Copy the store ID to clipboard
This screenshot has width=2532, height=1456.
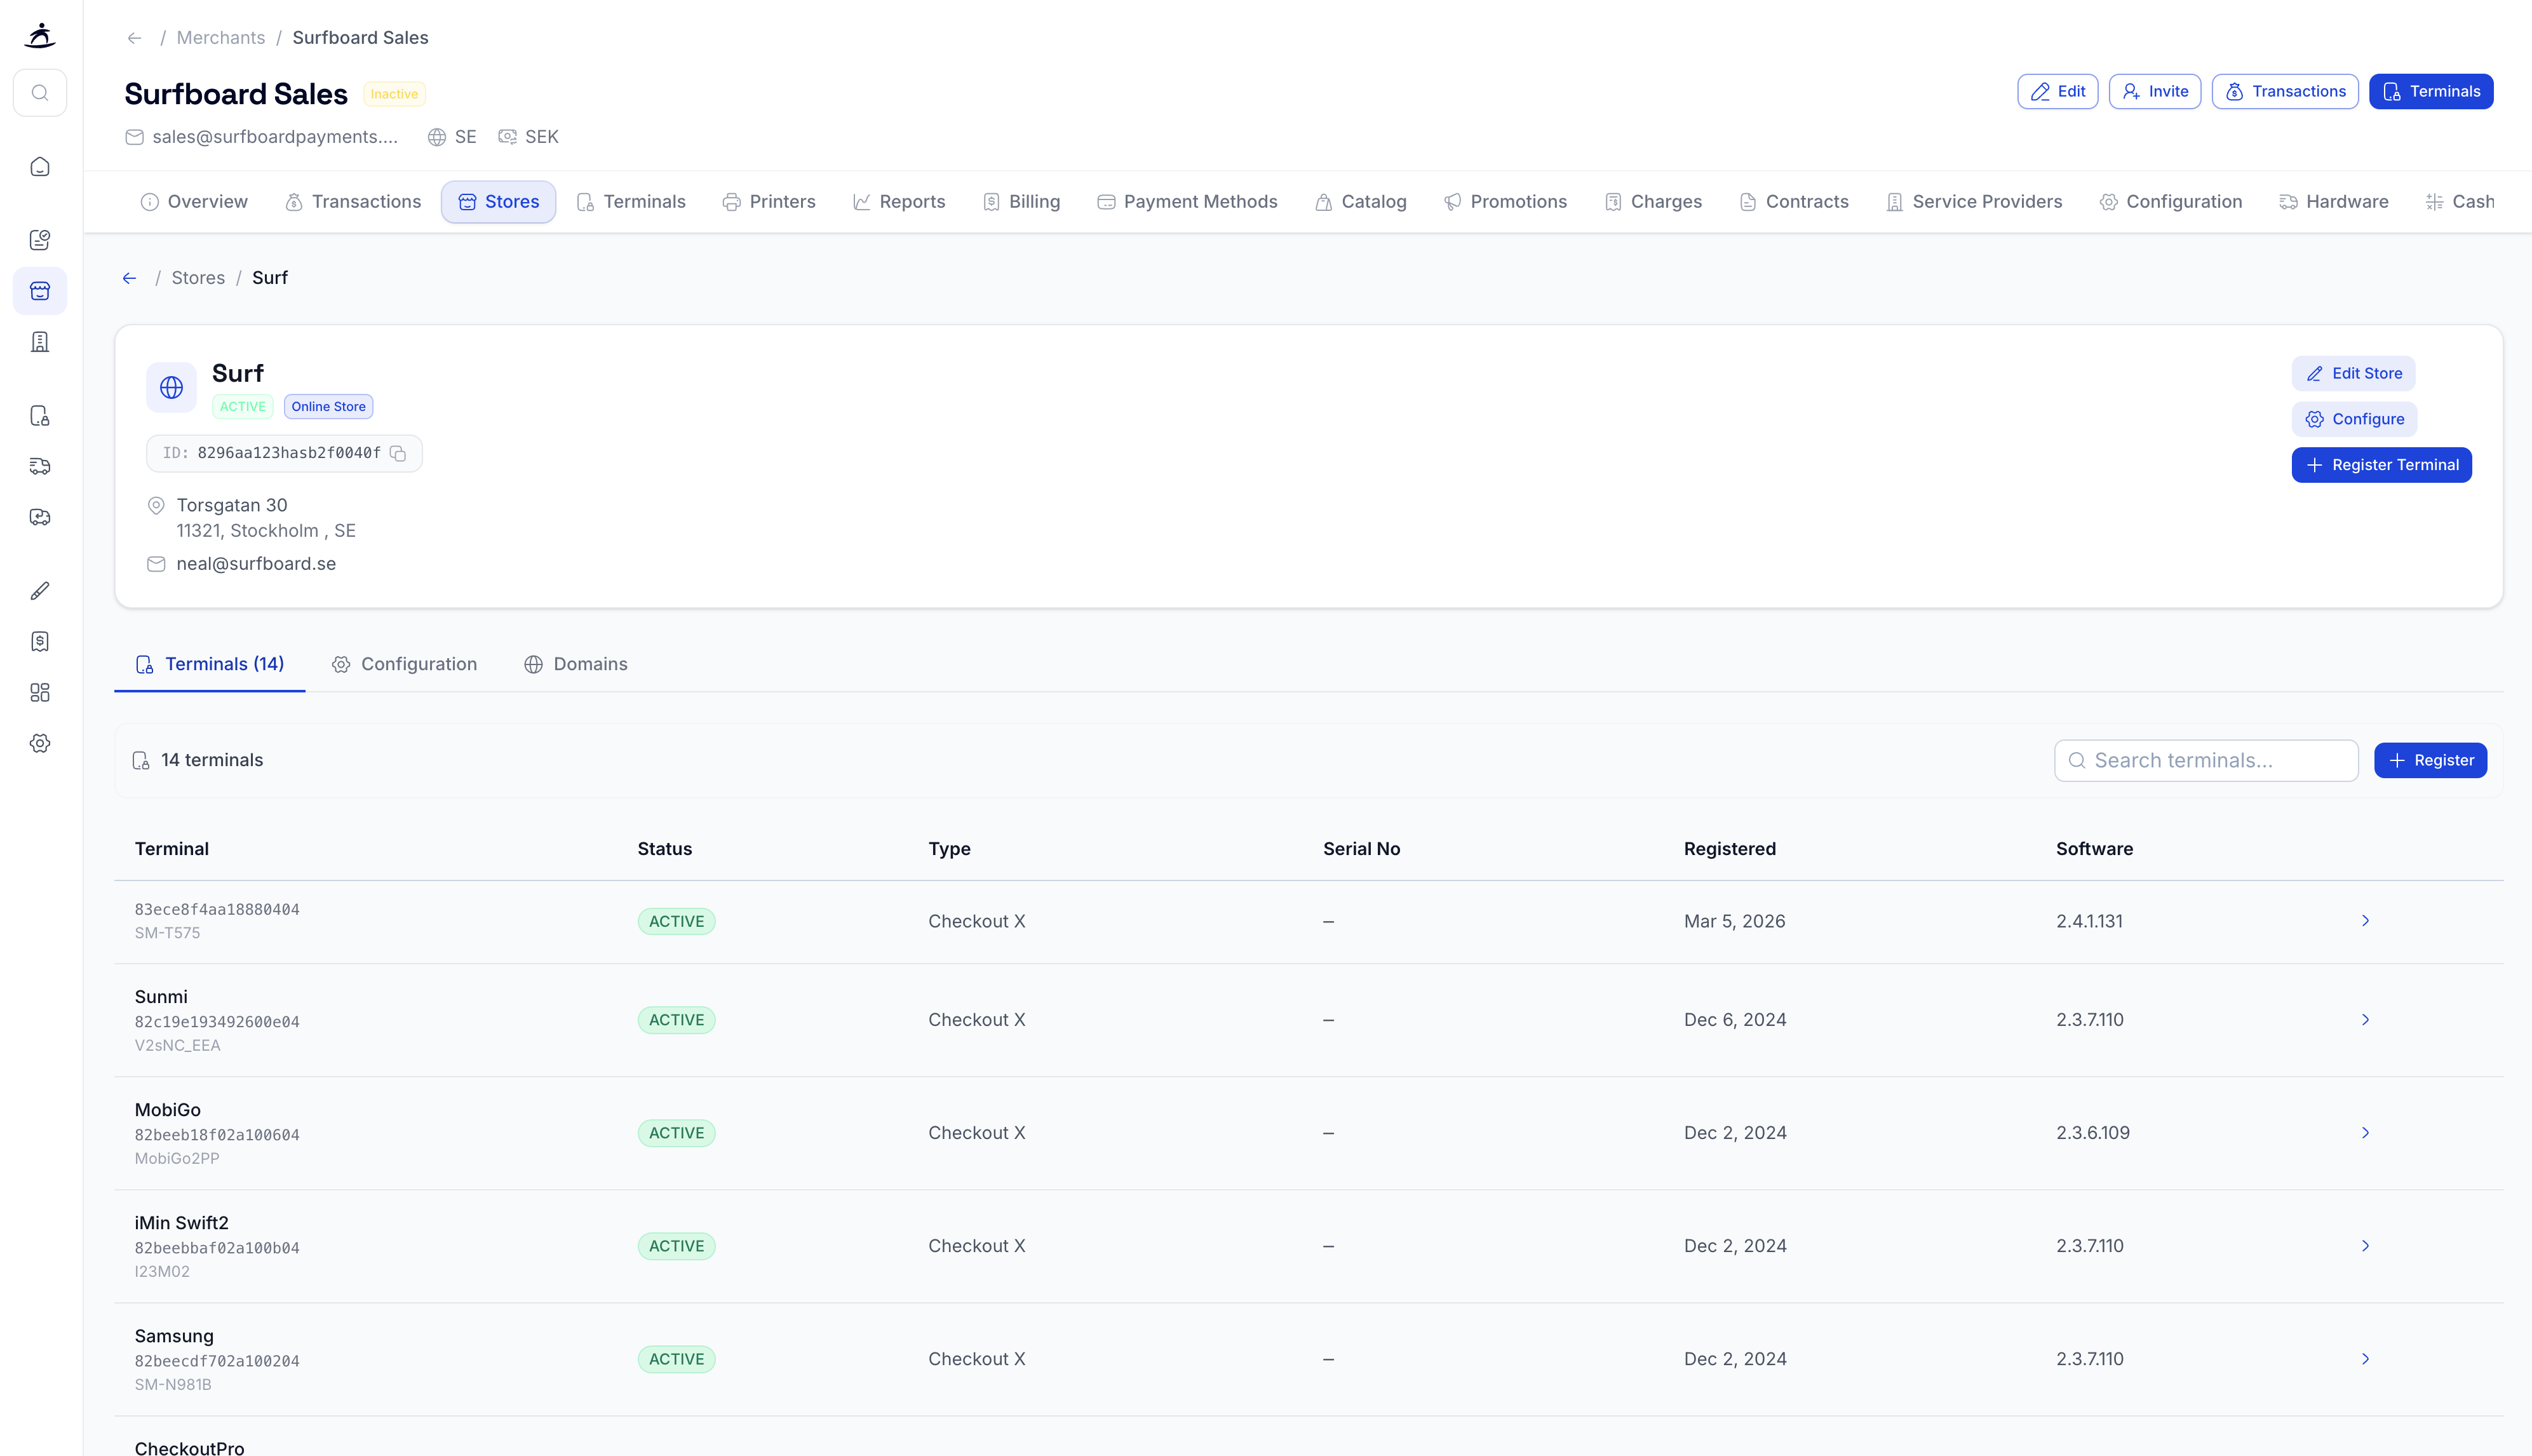coord(398,453)
